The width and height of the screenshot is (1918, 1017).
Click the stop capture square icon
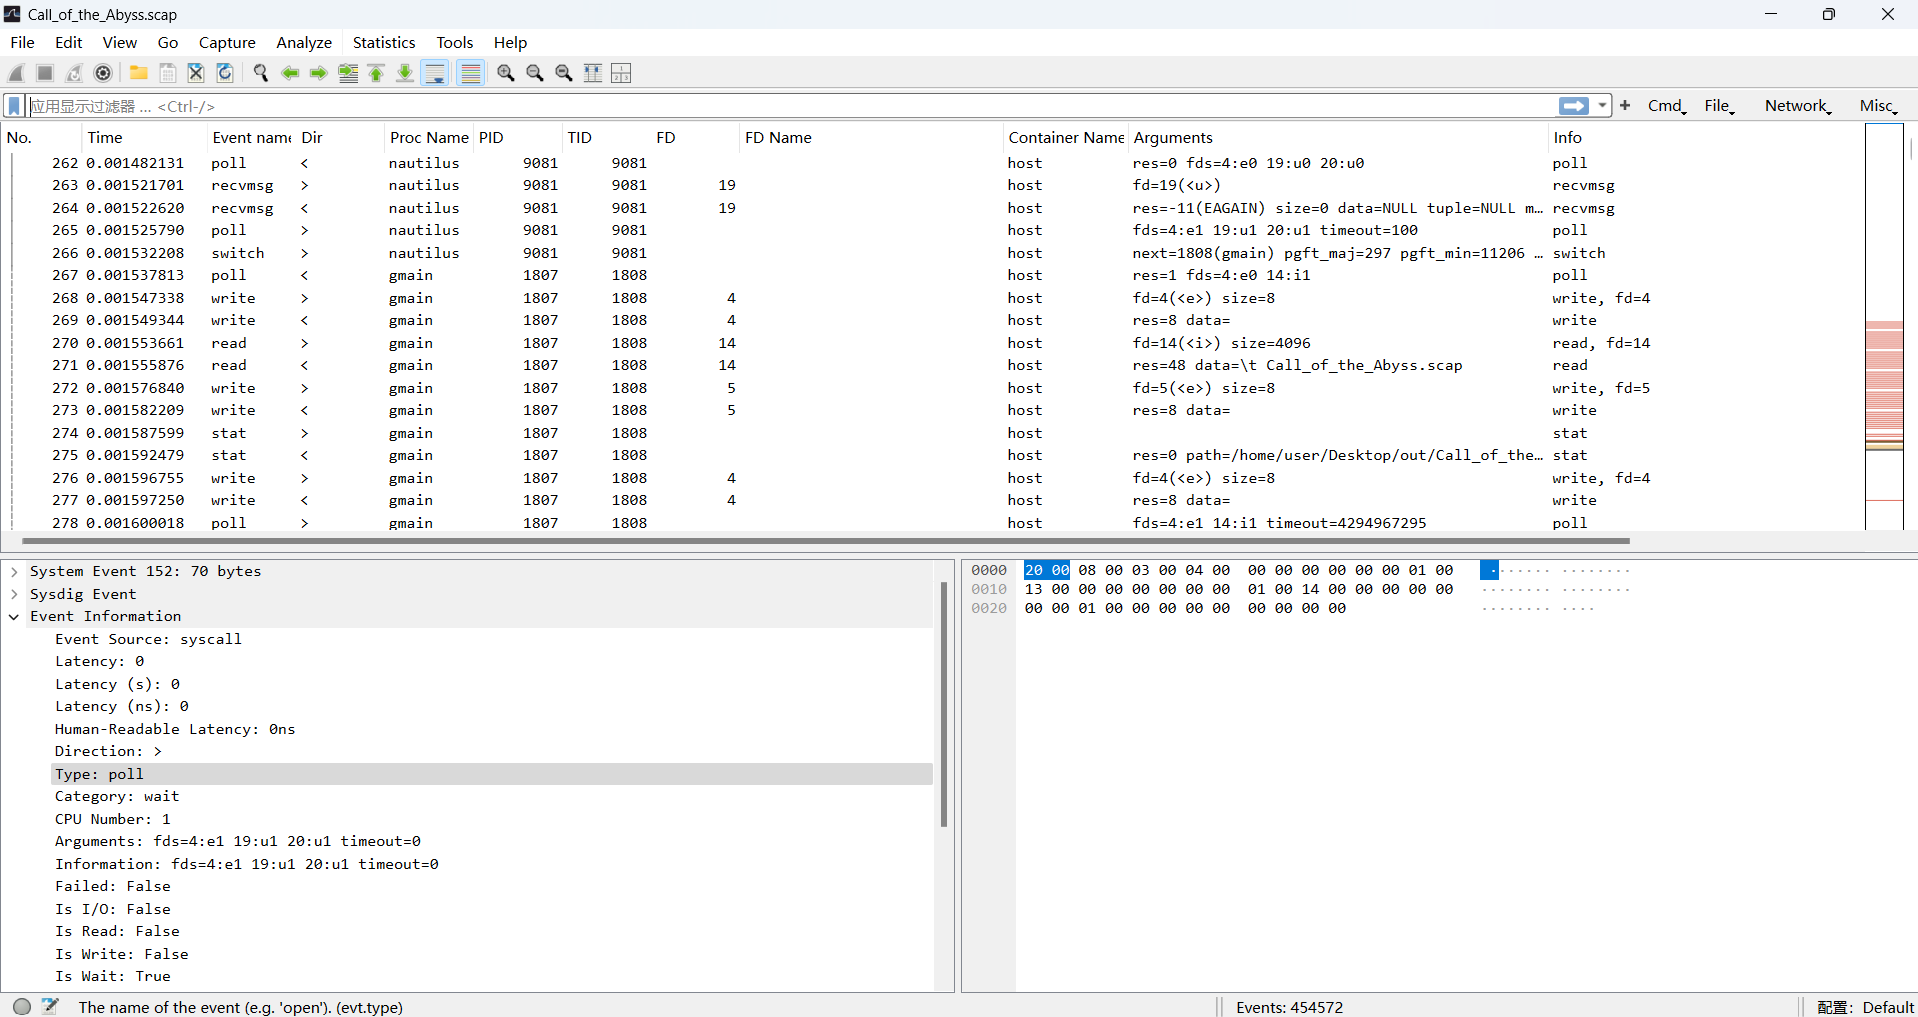(45, 73)
